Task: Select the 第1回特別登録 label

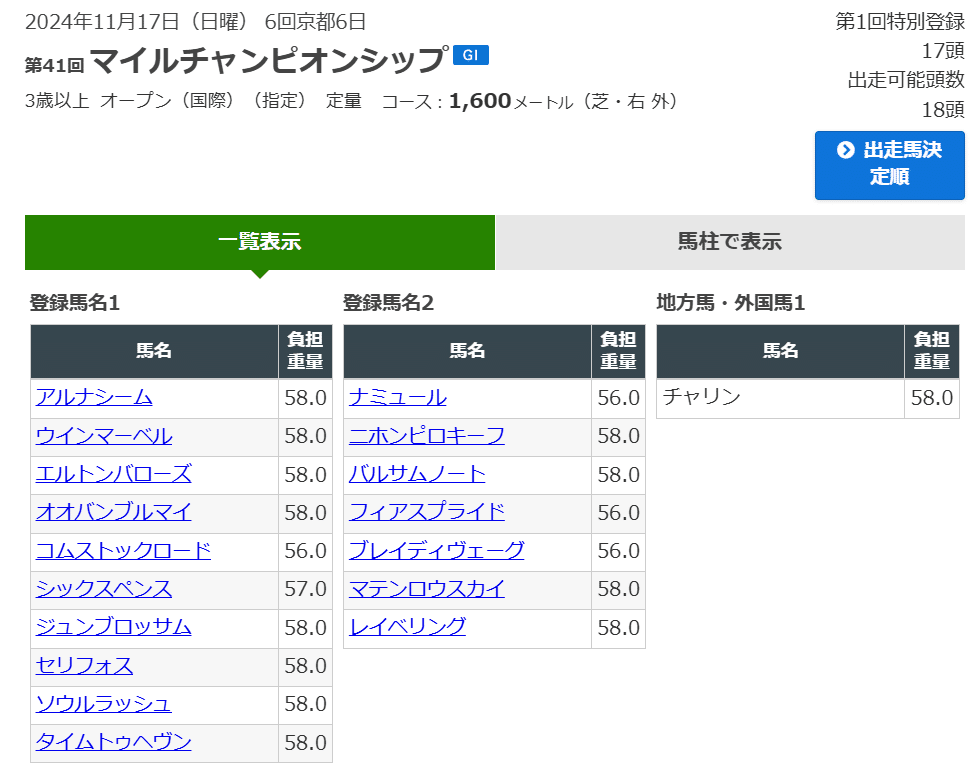Action: click(x=900, y=22)
